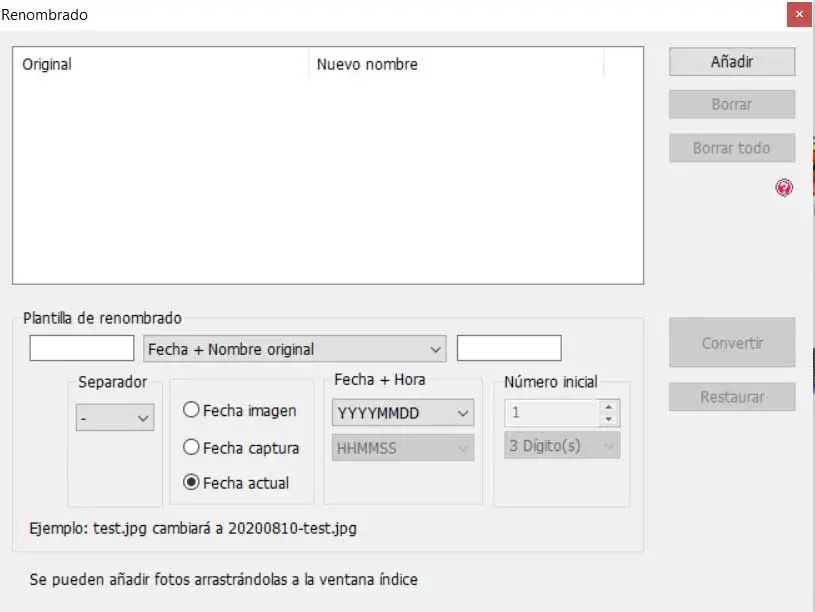Click the Restaurar button
The image size is (815, 612).
[732, 397]
